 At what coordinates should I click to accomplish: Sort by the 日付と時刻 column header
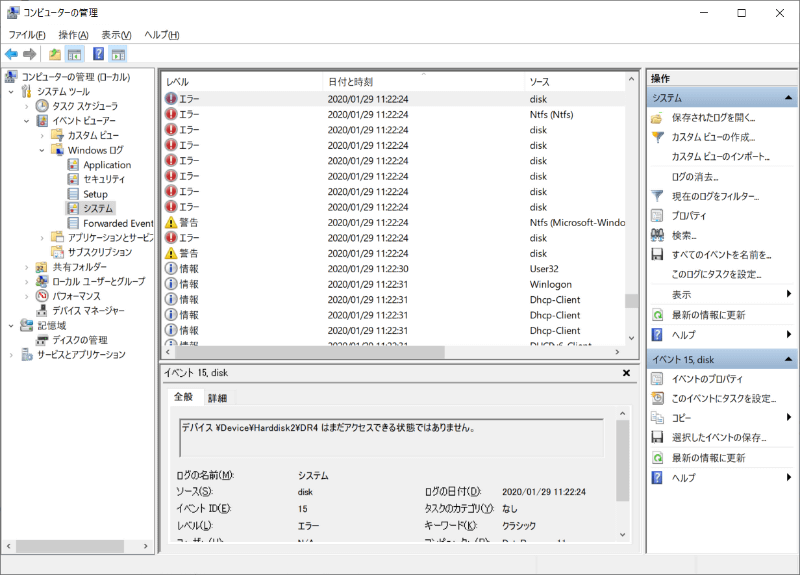[x=423, y=82]
